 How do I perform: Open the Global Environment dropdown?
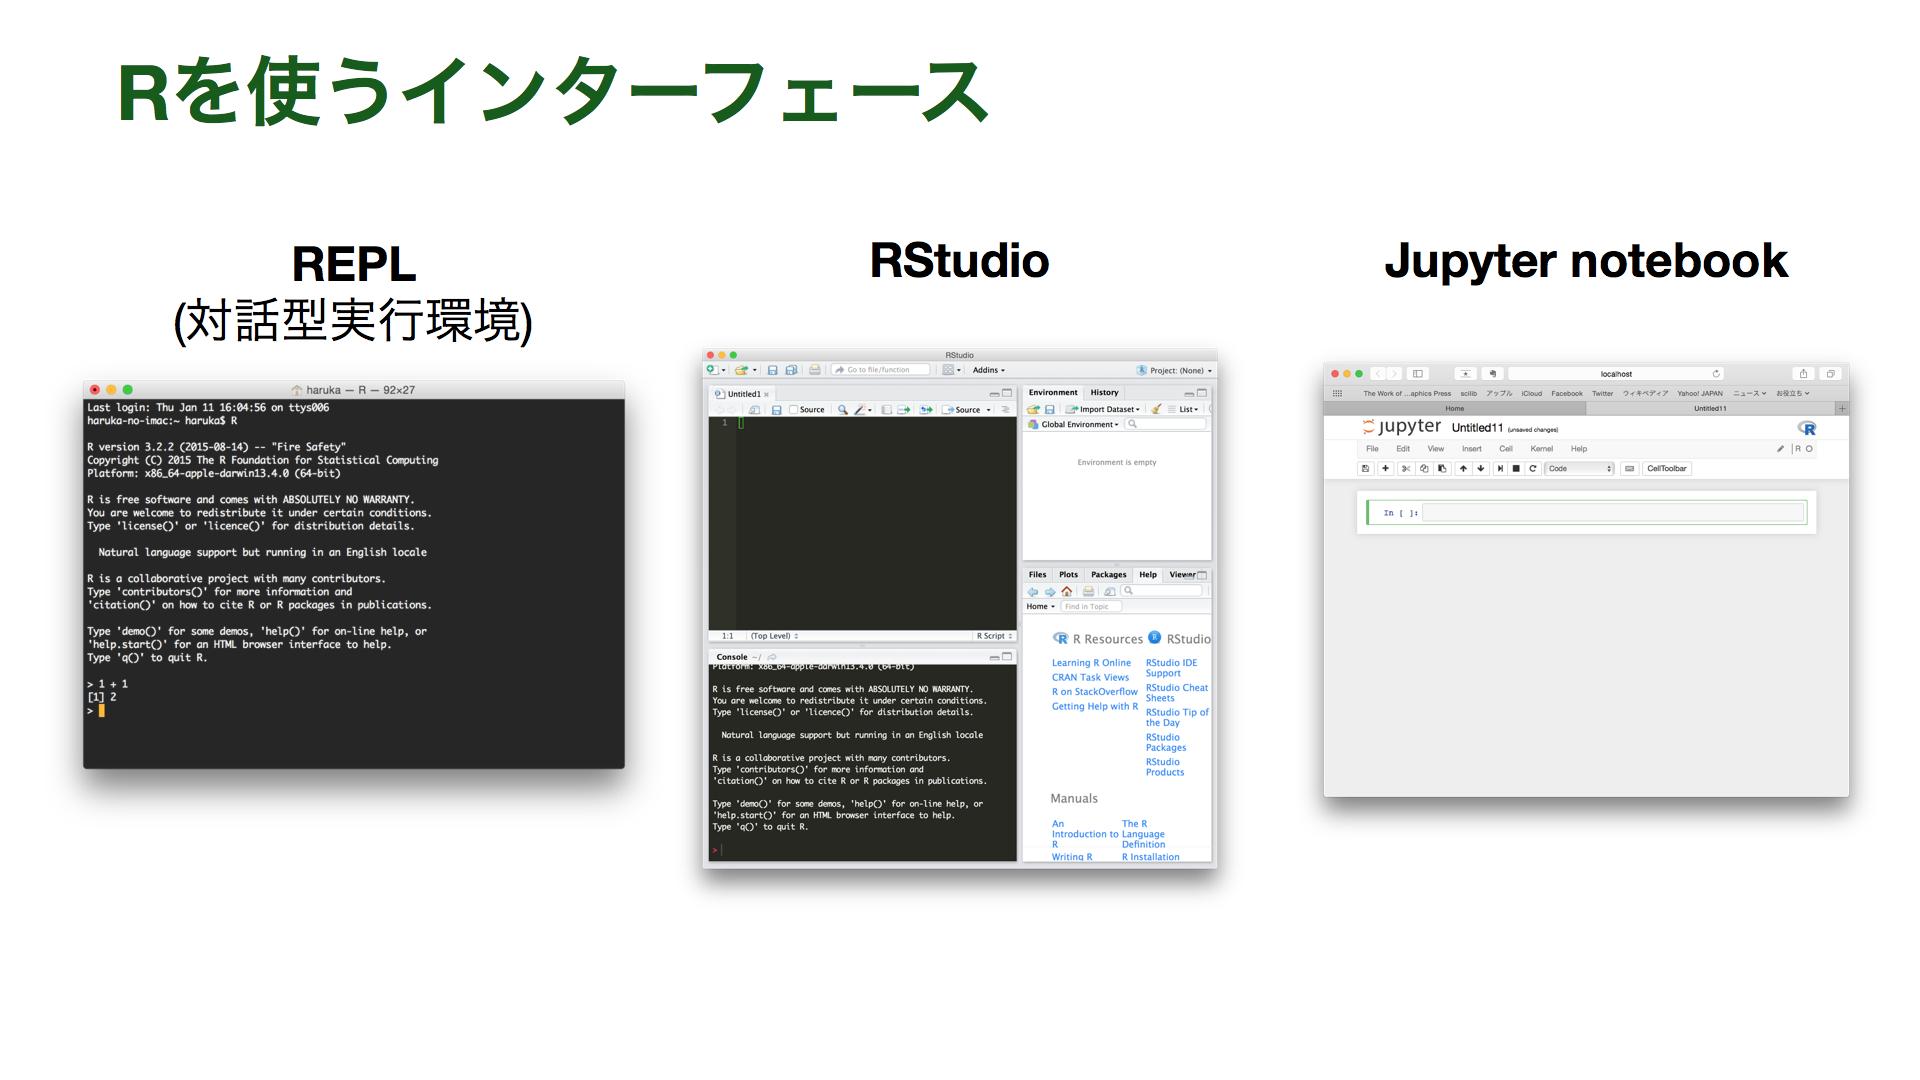click(1079, 424)
